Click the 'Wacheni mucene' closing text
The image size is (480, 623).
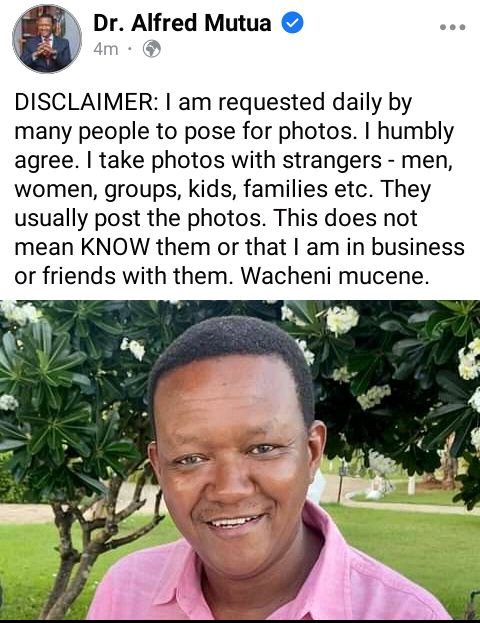pos(335,276)
